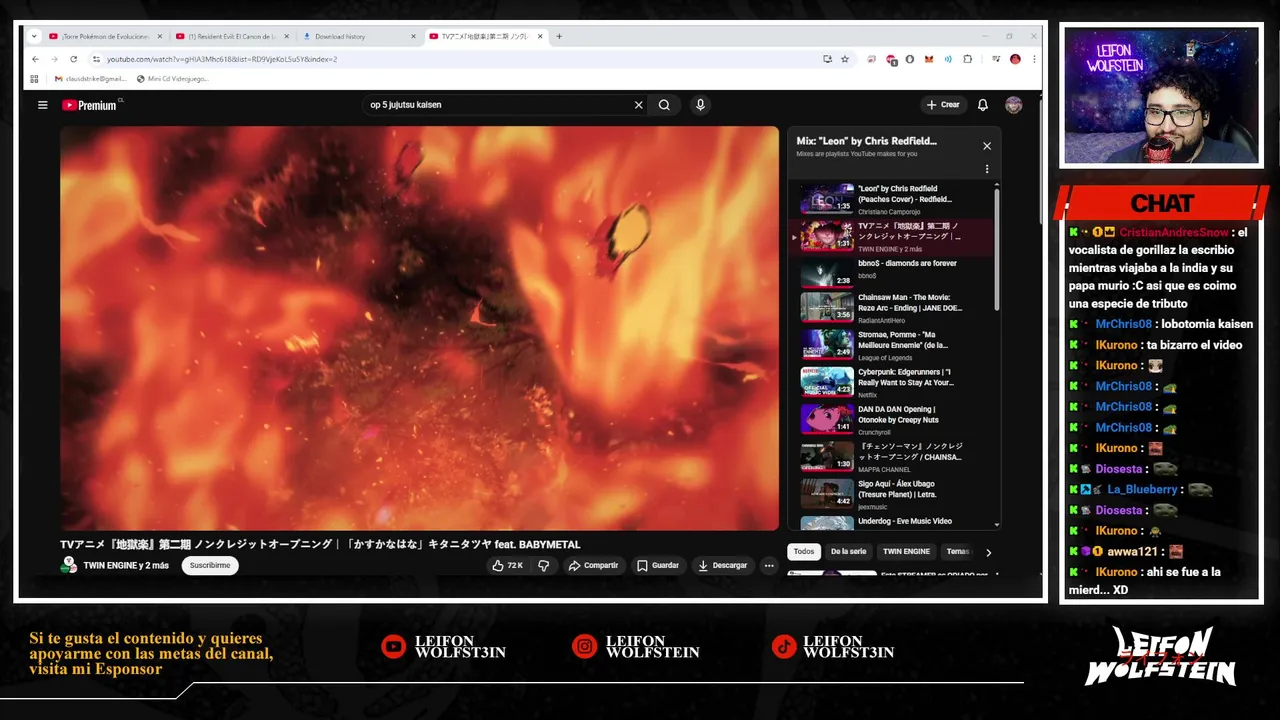
Task: Open the bookmarks apps grid icon
Action: (34, 78)
